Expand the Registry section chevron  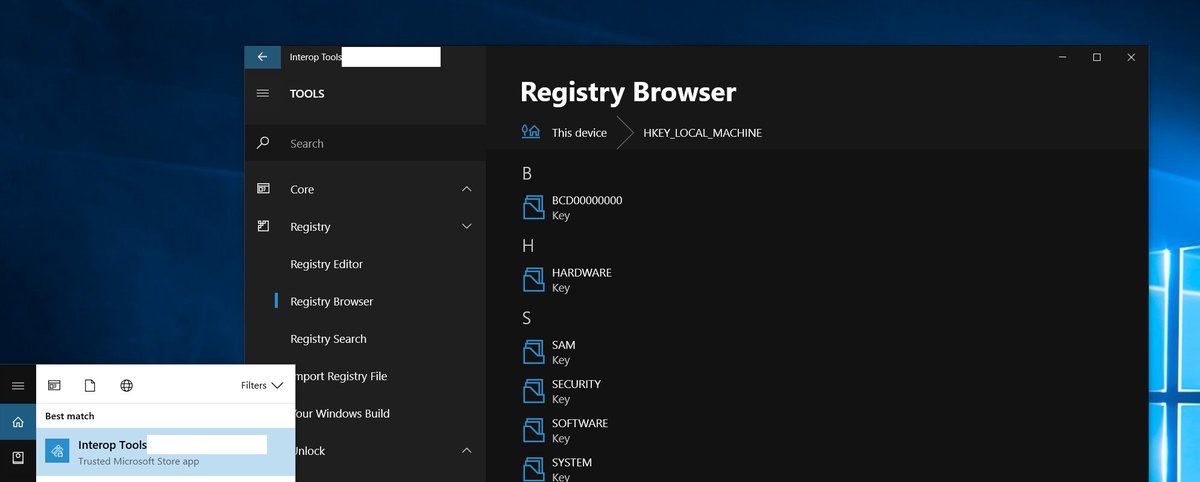pos(467,226)
